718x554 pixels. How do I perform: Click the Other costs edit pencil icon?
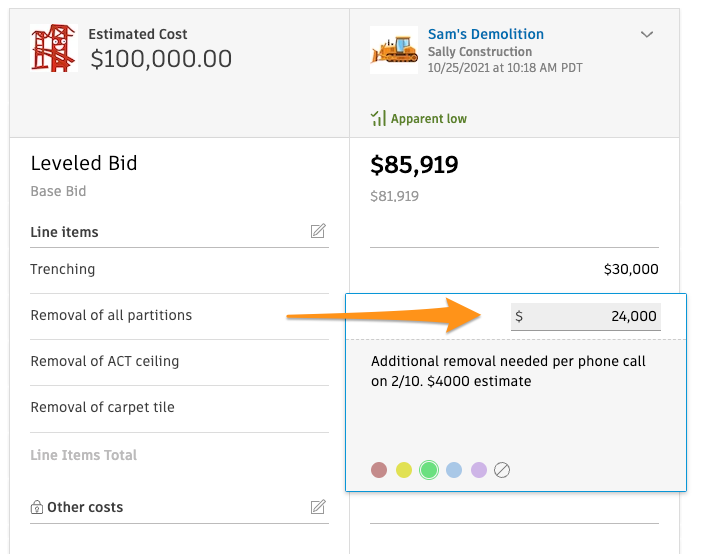pos(318,507)
